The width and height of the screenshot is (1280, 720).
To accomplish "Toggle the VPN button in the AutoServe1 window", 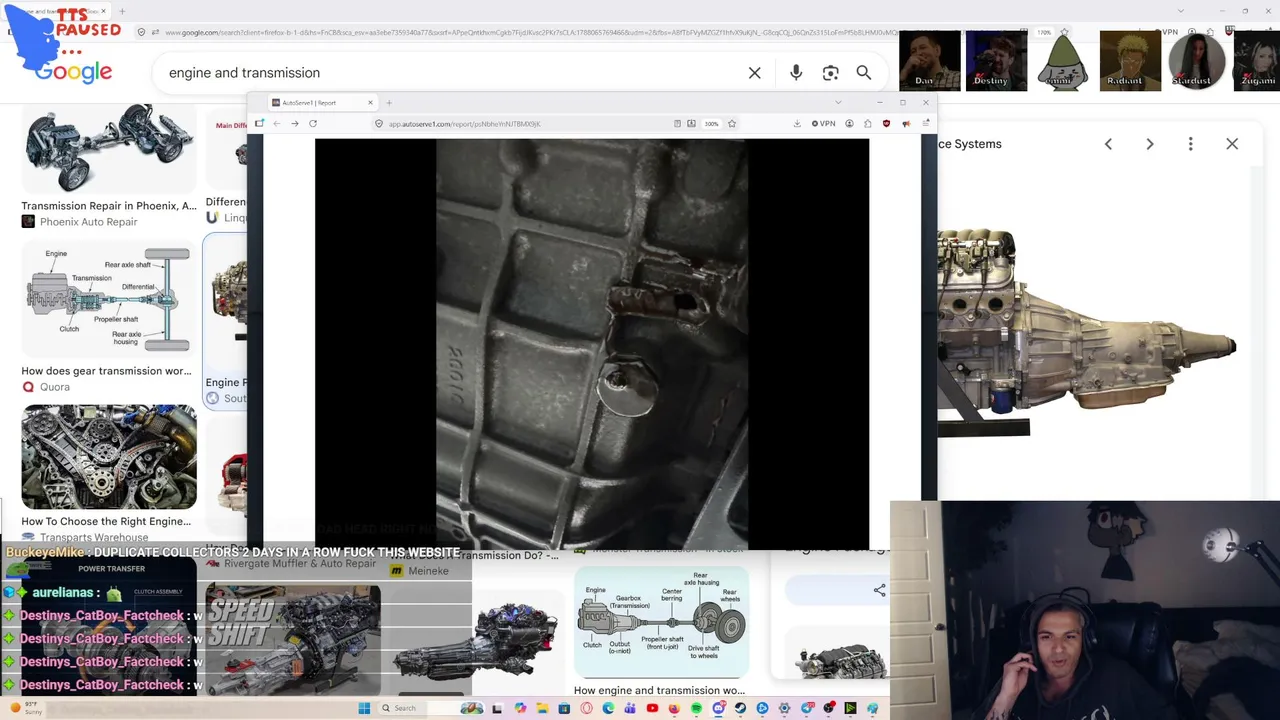I will [x=823, y=124].
